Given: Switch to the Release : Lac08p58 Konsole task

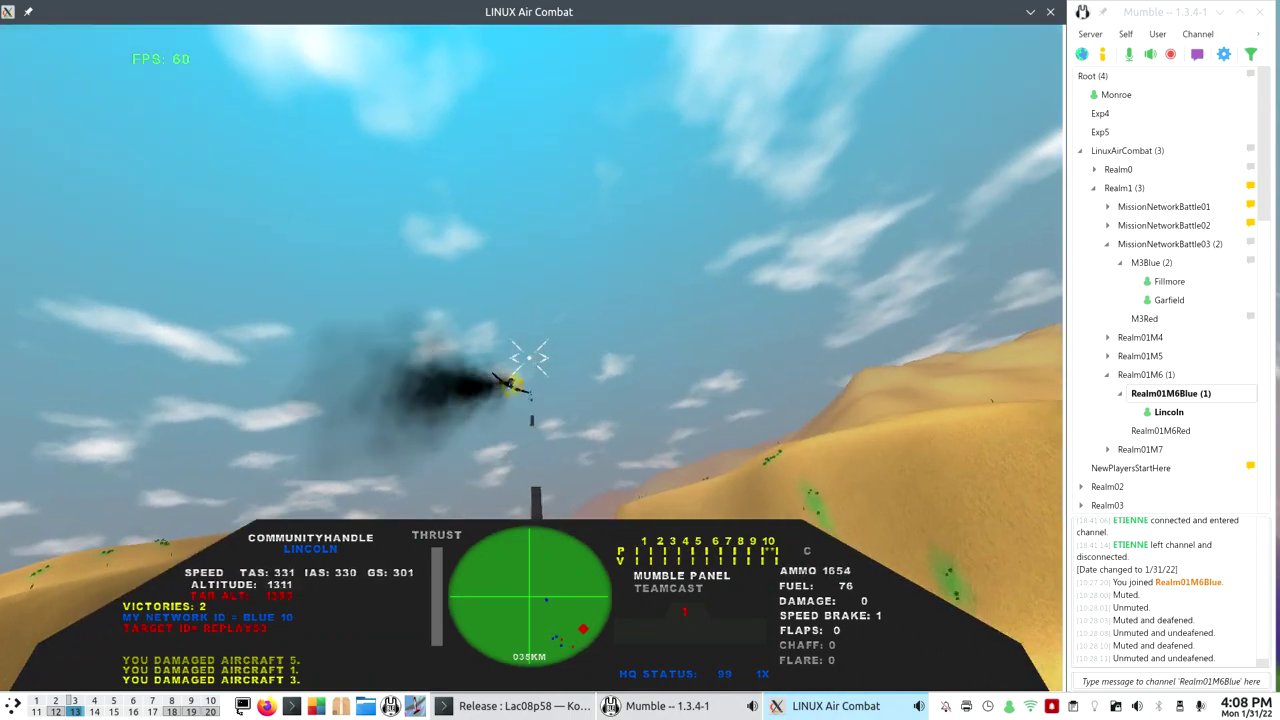Looking at the screenshot, I should click(512, 706).
